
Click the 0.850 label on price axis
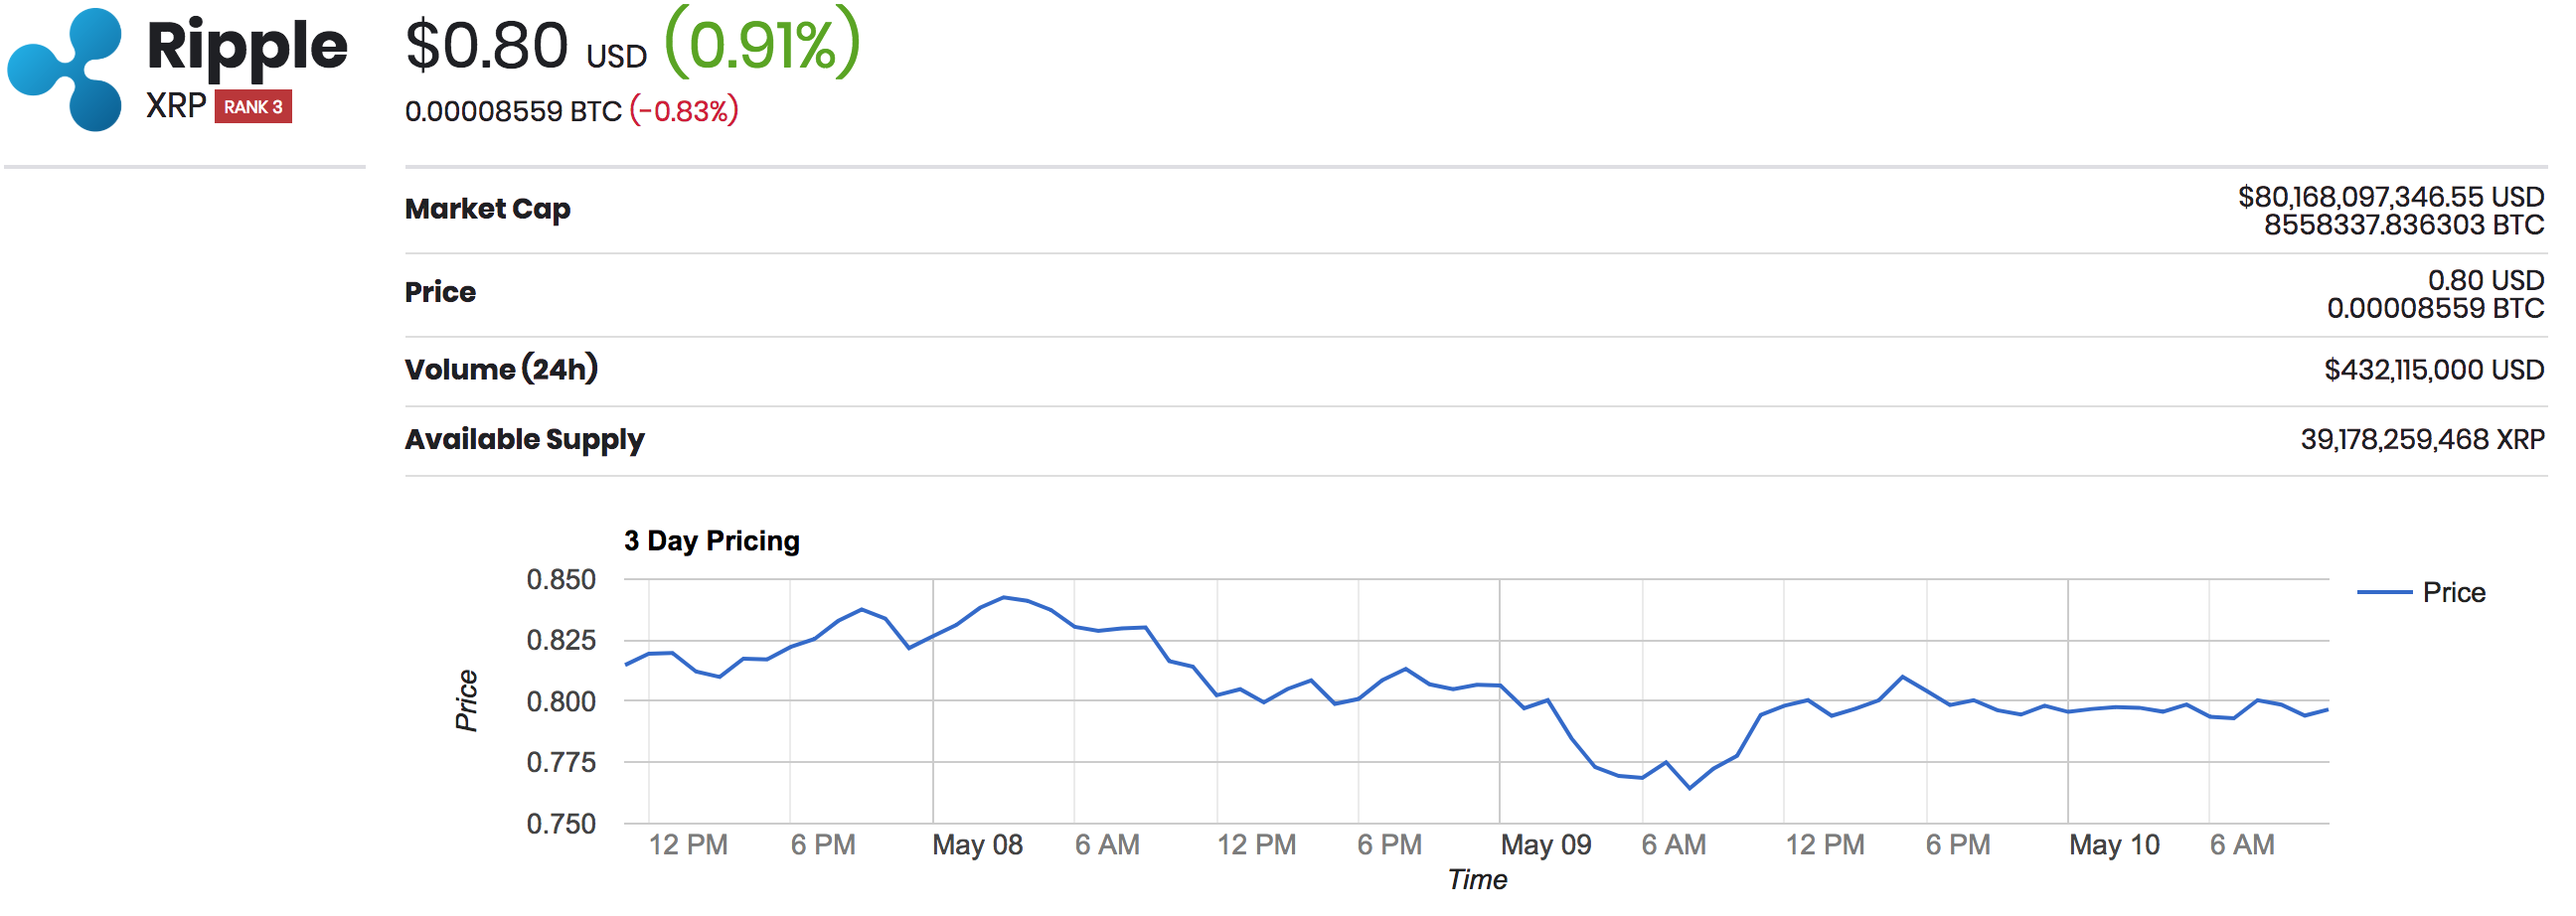click(x=561, y=580)
